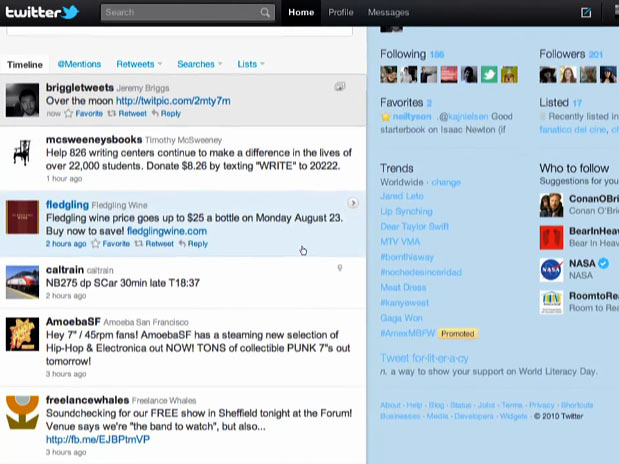Open the NASA profile avatar
The width and height of the screenshot is (619, 464).
551,269
